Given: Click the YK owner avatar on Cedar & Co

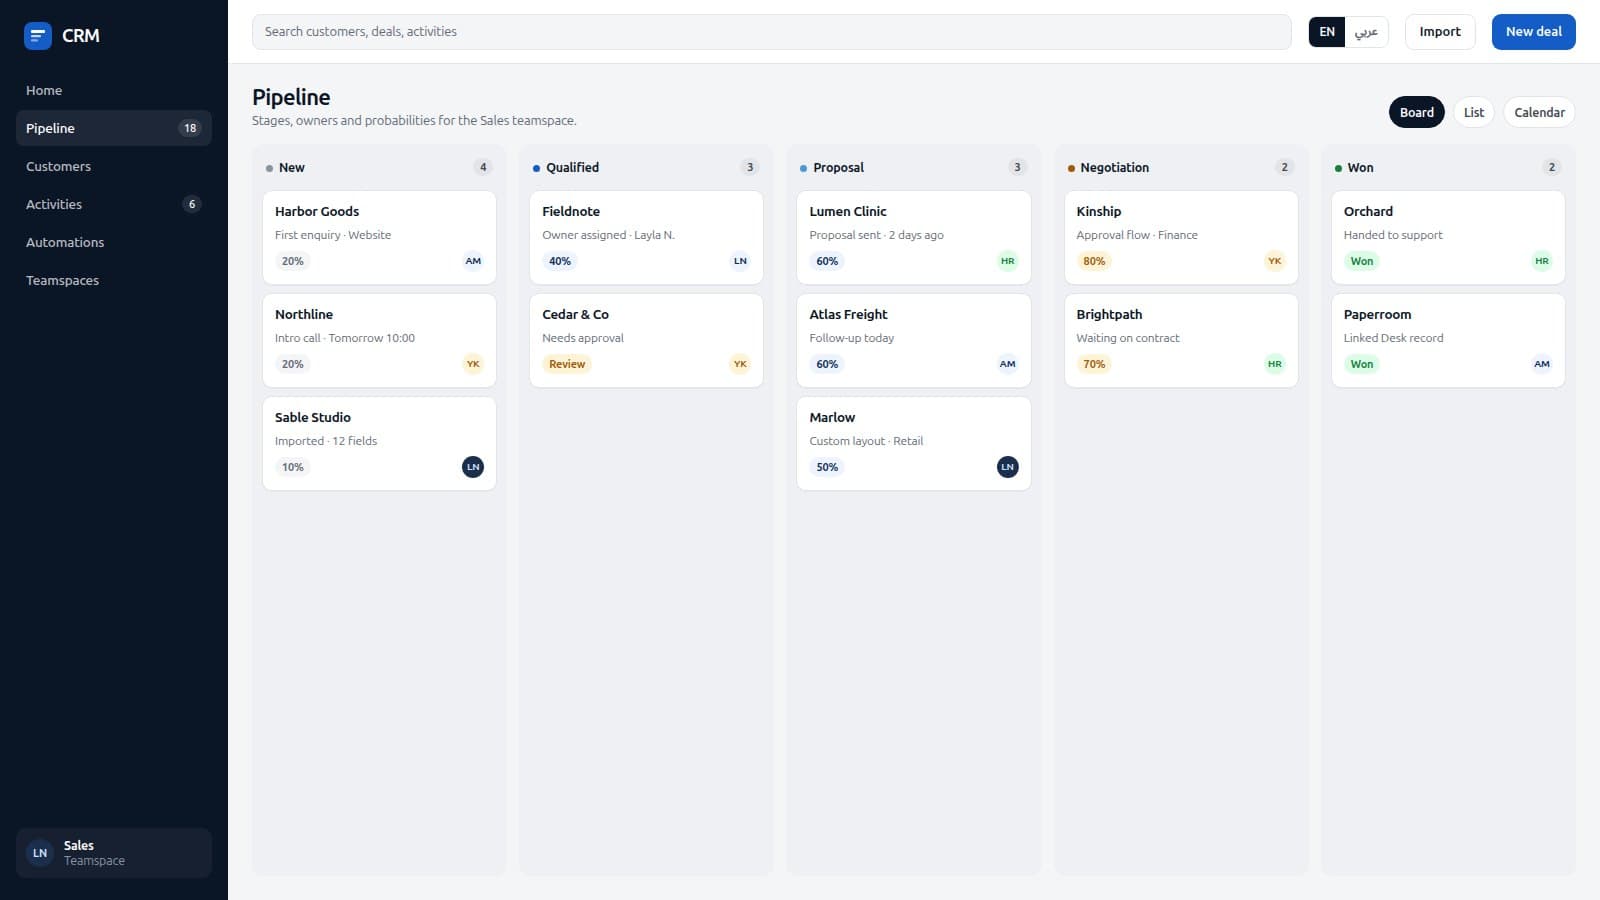Looking at the screenshot, I should pyautogui.click(x=740, y=364).
